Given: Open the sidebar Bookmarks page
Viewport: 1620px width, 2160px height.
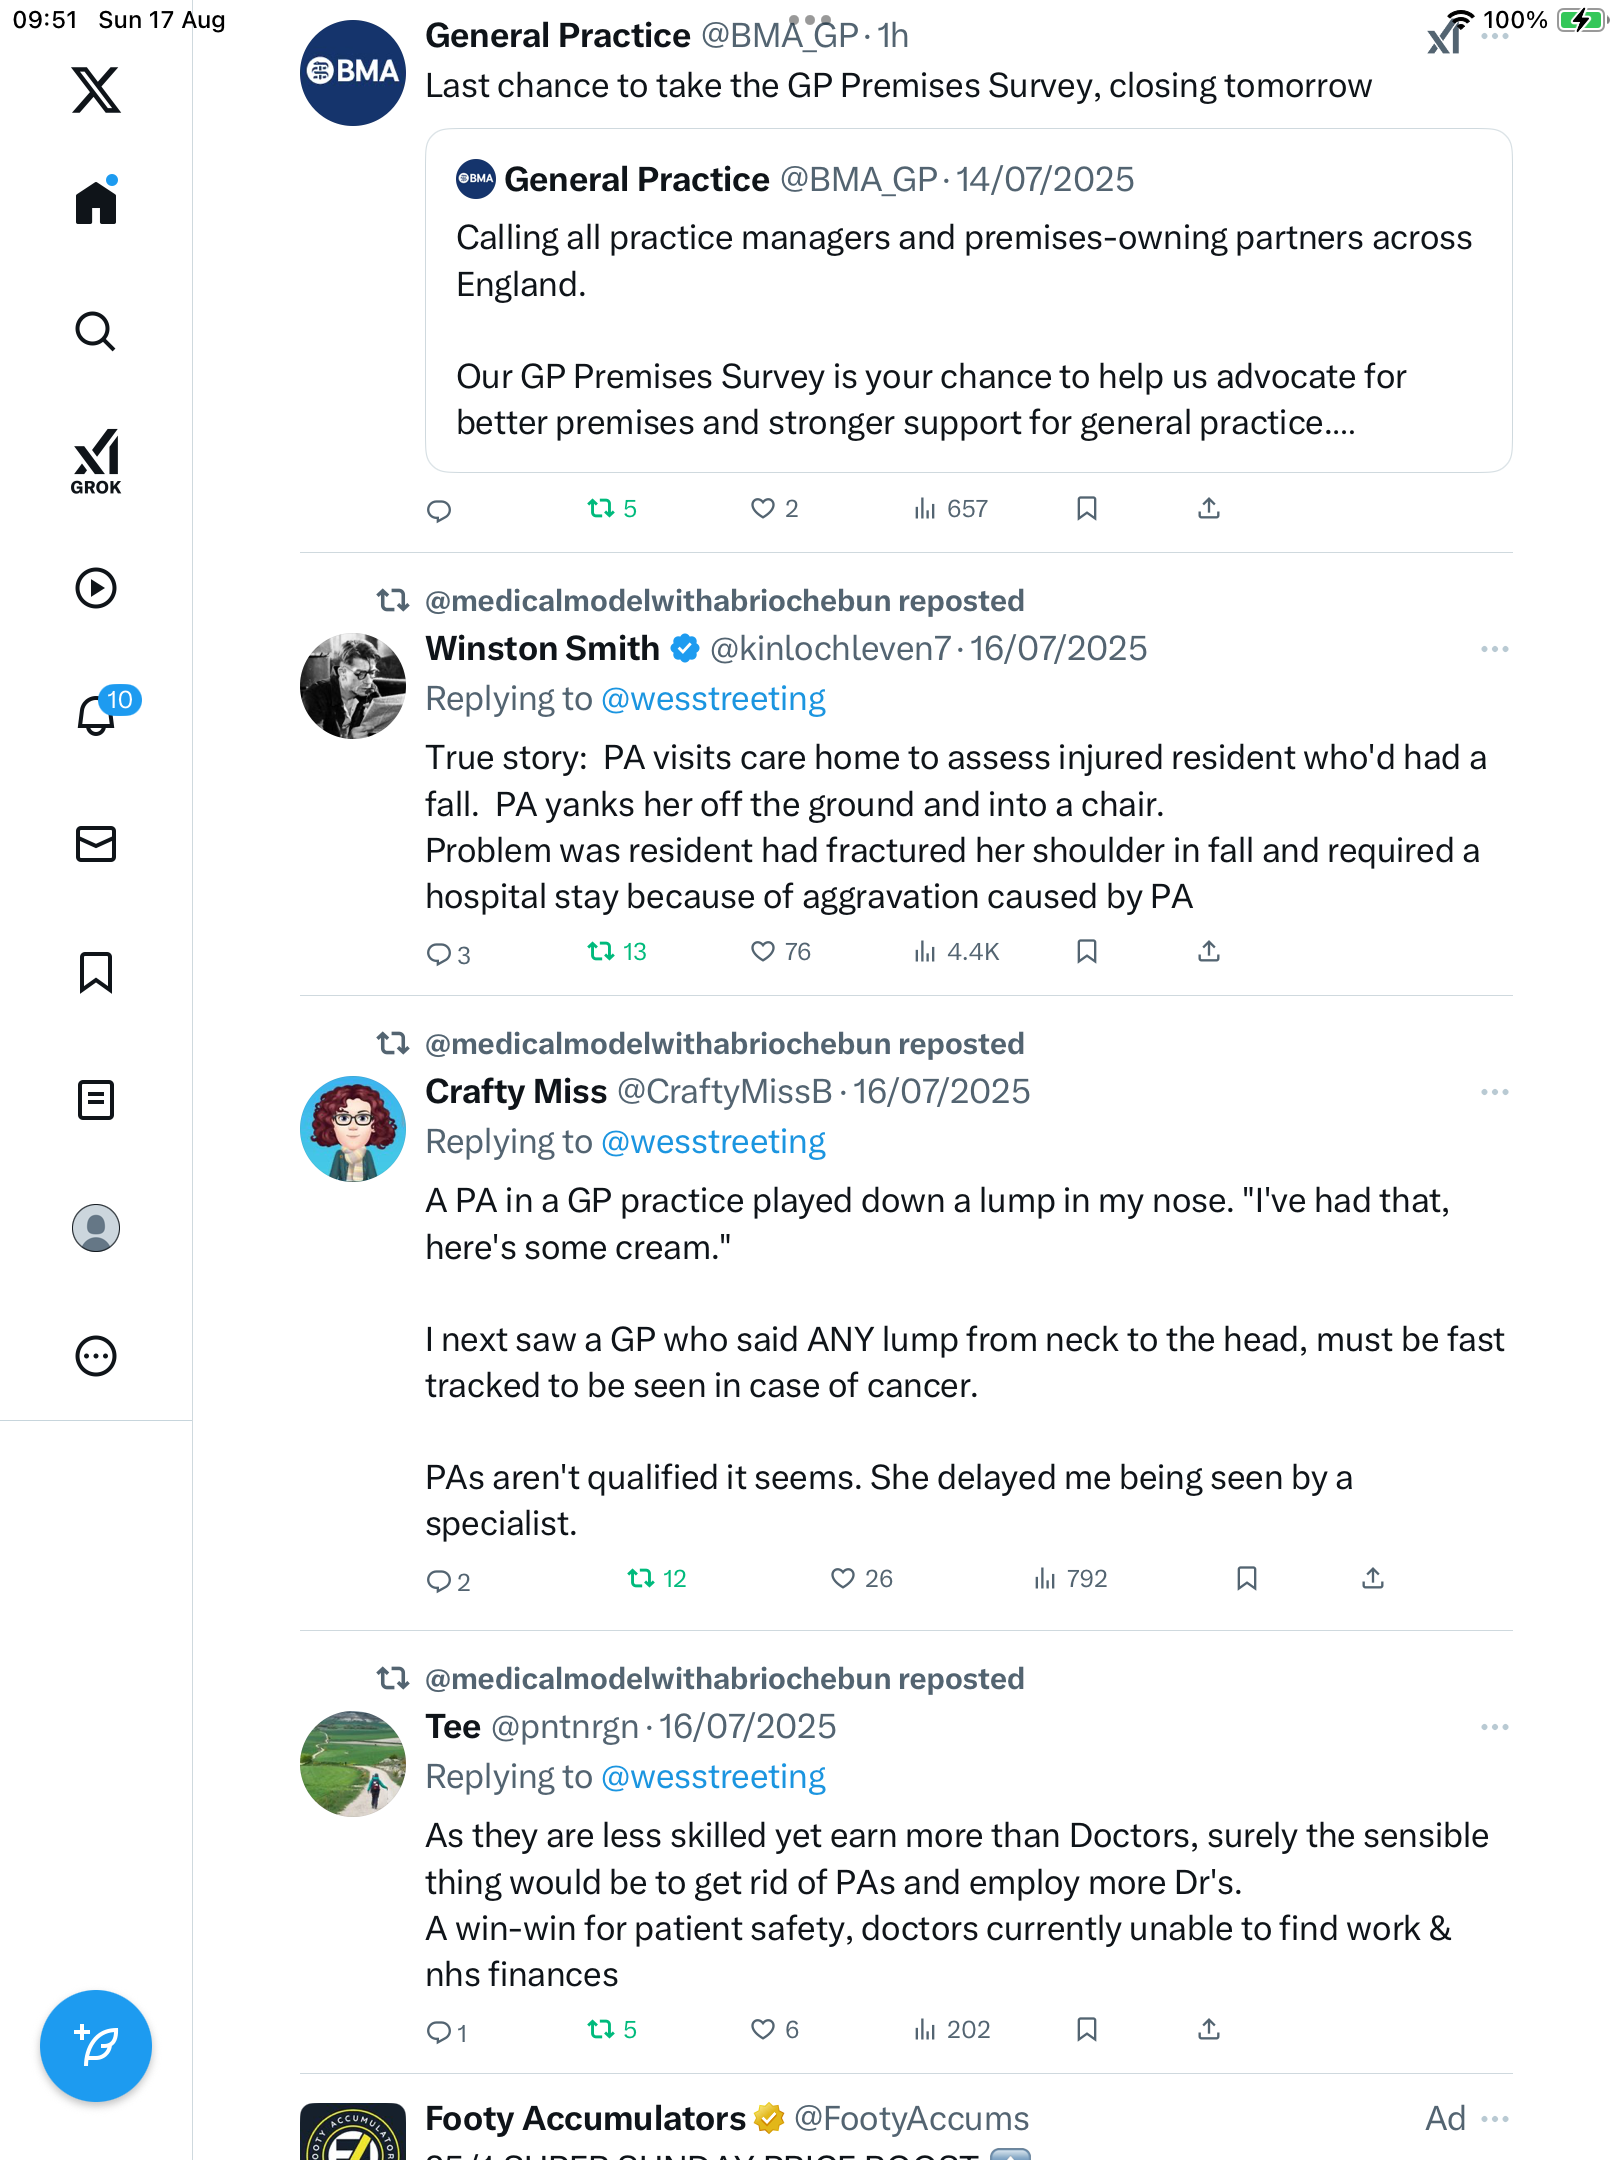Looking at the screenshot, I should [x=96, y=972].
